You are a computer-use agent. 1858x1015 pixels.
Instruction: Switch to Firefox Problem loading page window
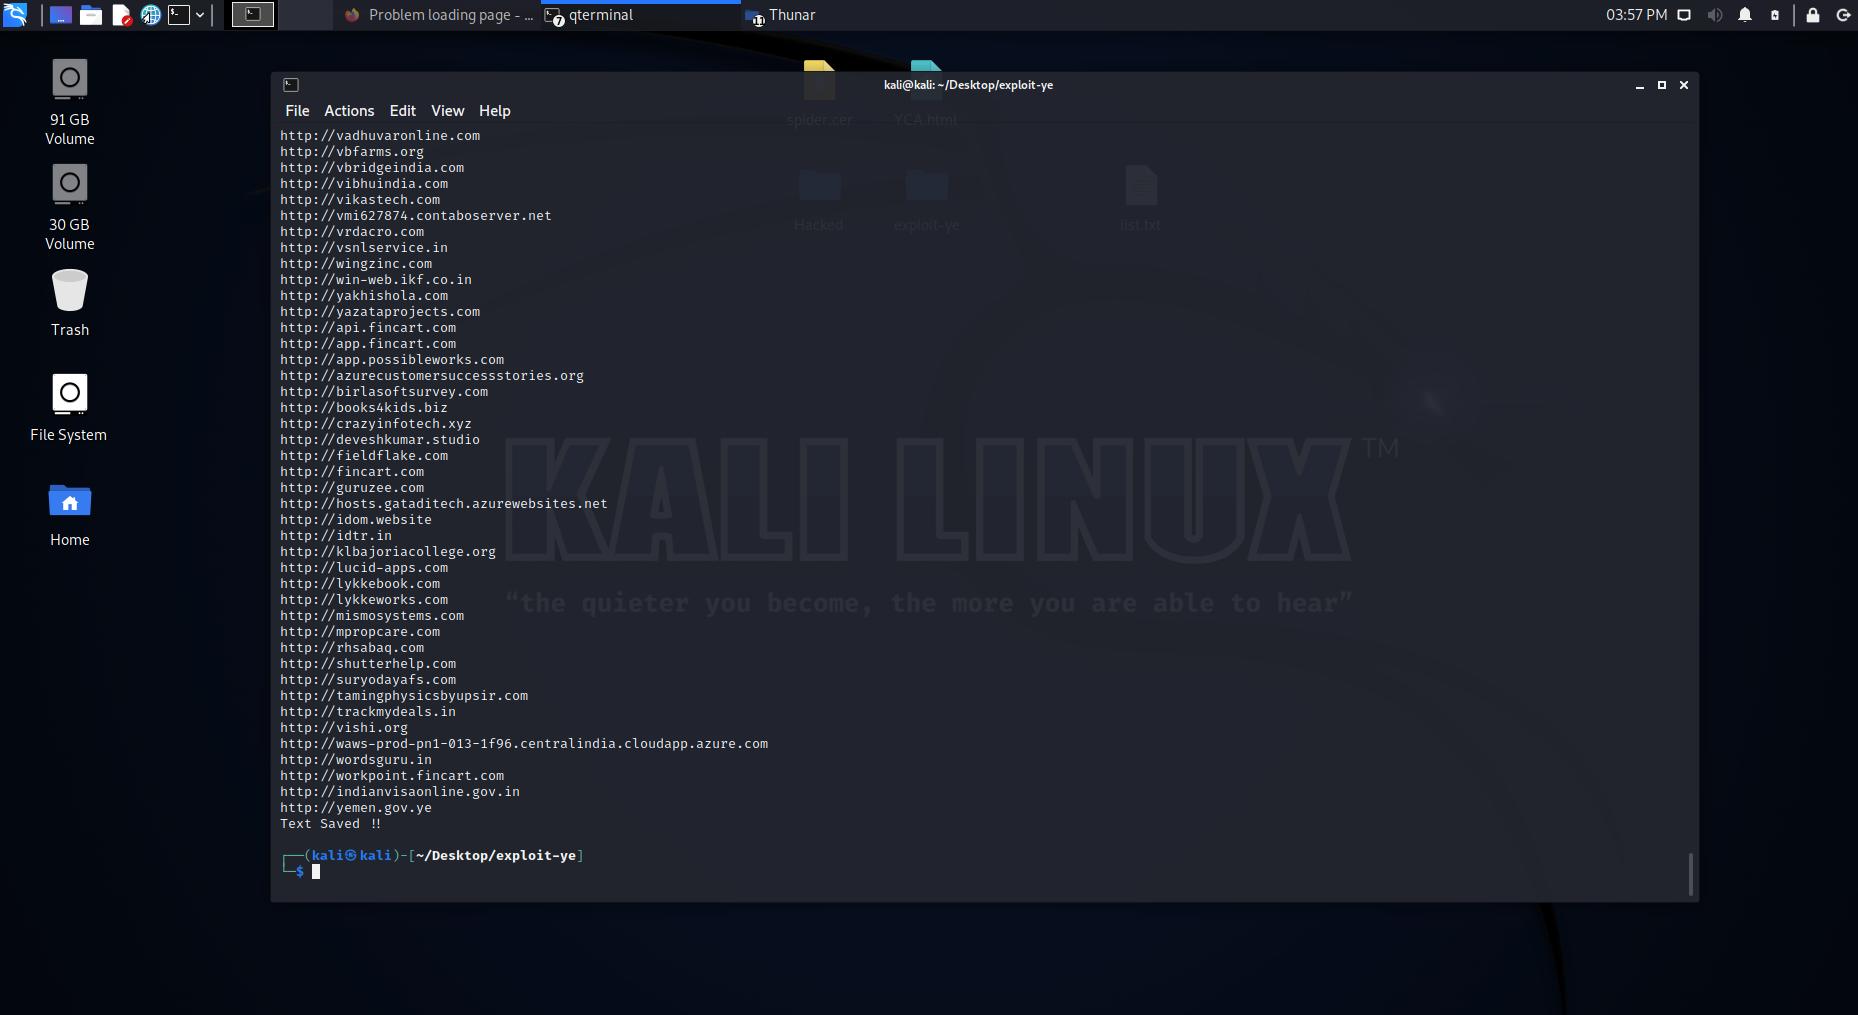pyautogui.click(x=438, y=15)
